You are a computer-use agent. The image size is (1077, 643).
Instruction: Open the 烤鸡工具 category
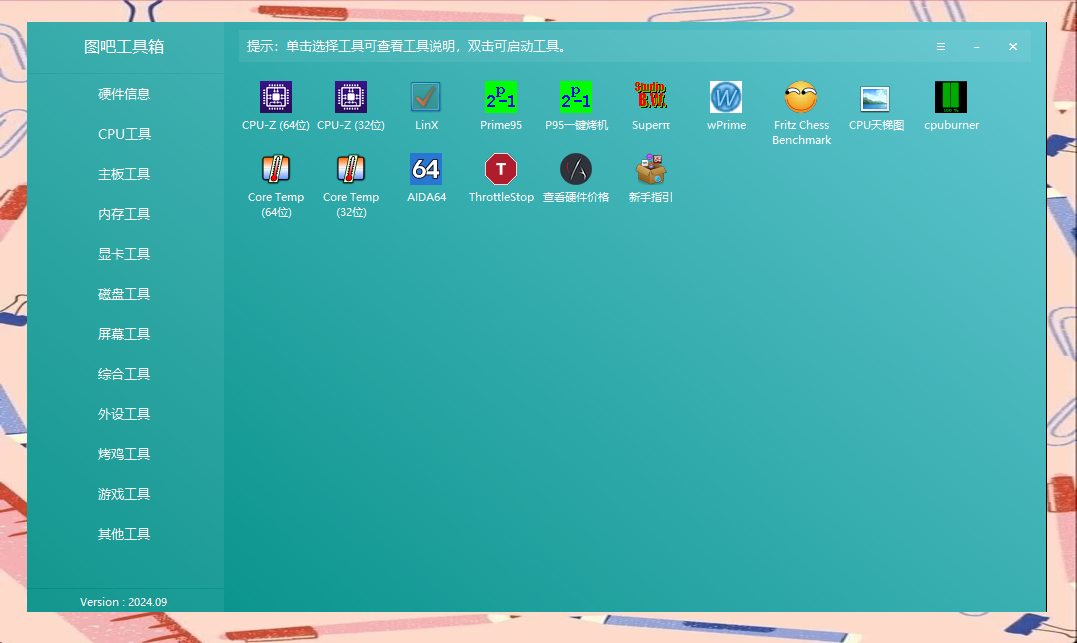124,454
